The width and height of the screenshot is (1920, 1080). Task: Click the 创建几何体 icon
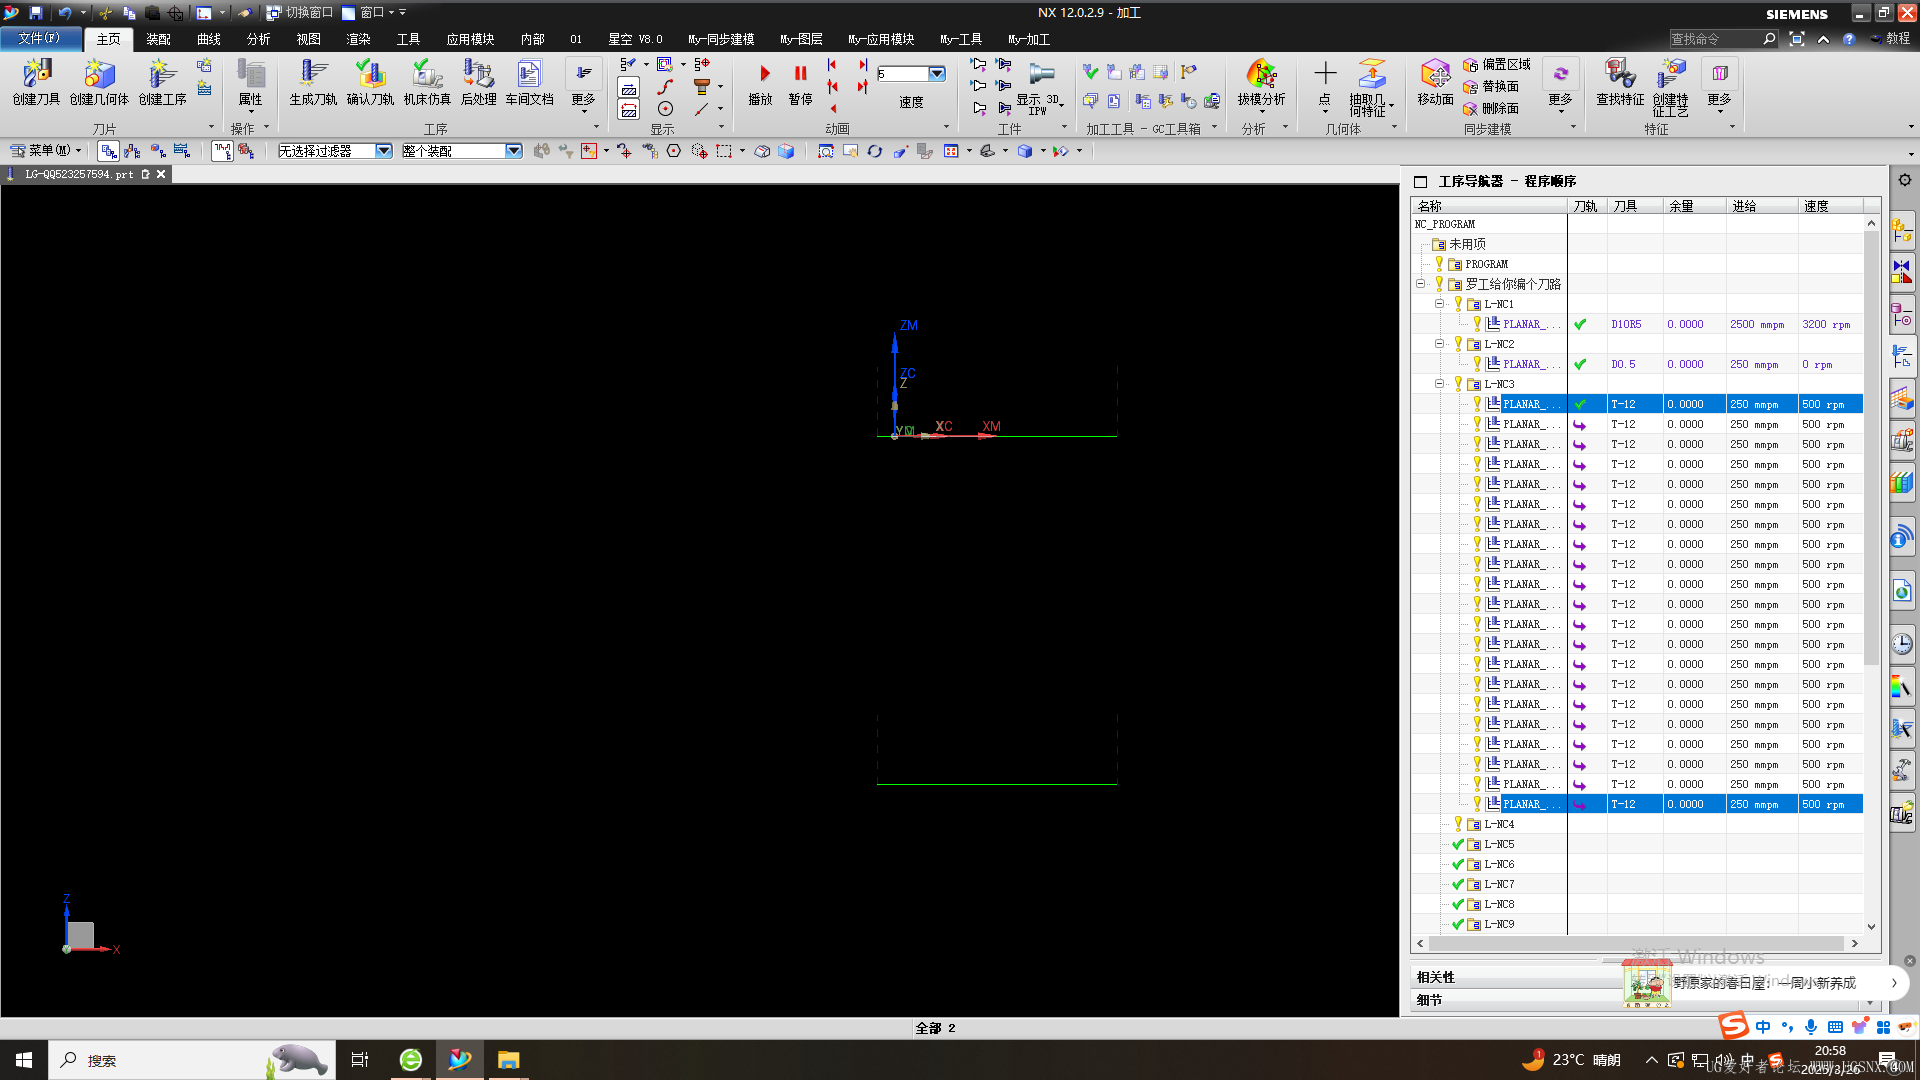pyautogui.click(x=99, y=82)
